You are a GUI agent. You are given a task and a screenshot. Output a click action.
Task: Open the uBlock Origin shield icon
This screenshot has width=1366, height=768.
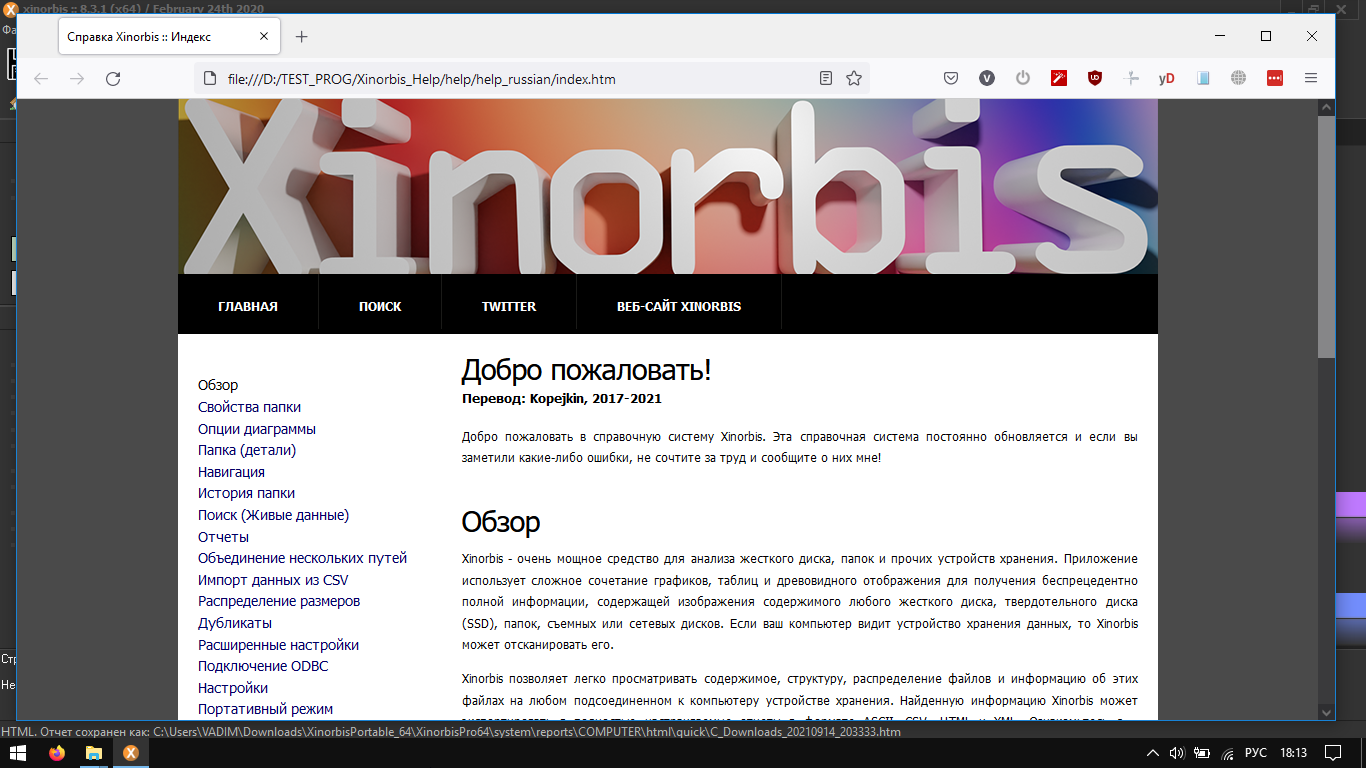[x=1095, y=78]
